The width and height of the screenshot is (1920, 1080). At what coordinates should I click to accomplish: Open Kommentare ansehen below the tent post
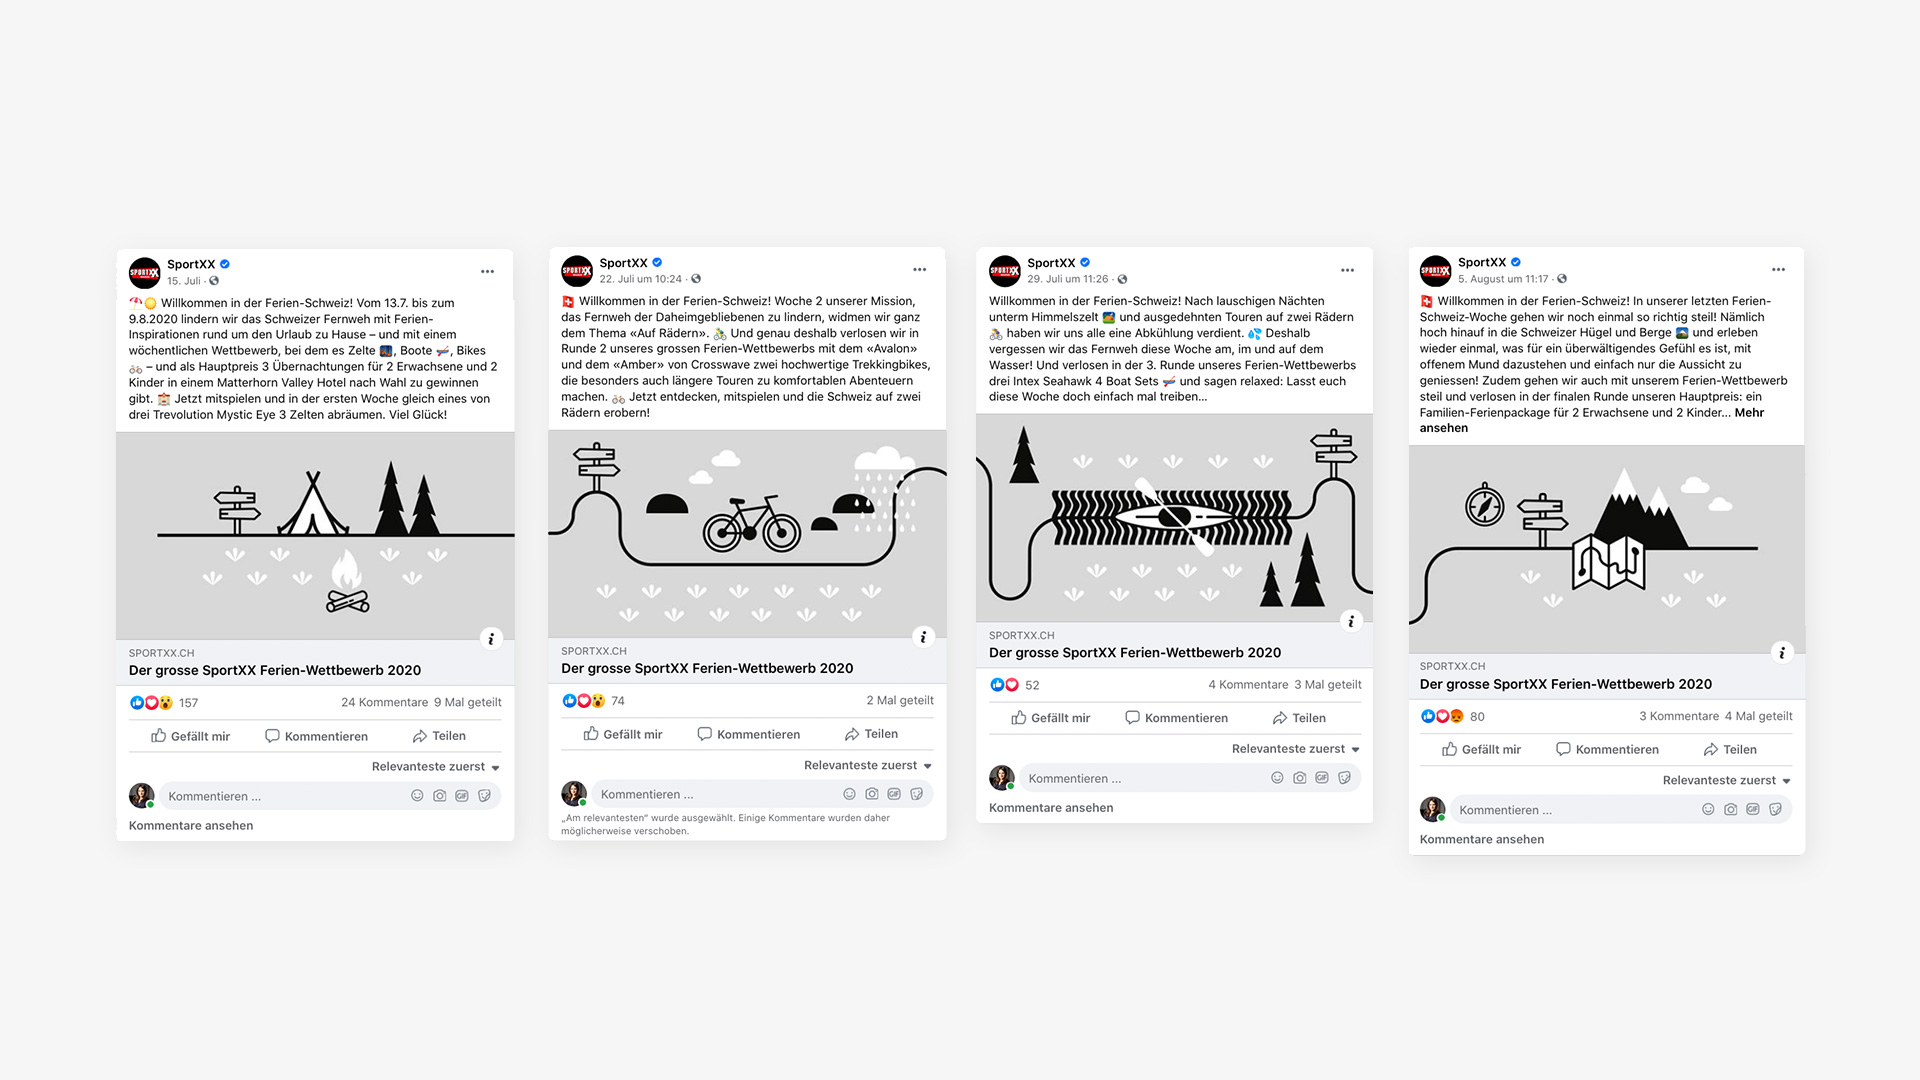click(x=191, y=826)
